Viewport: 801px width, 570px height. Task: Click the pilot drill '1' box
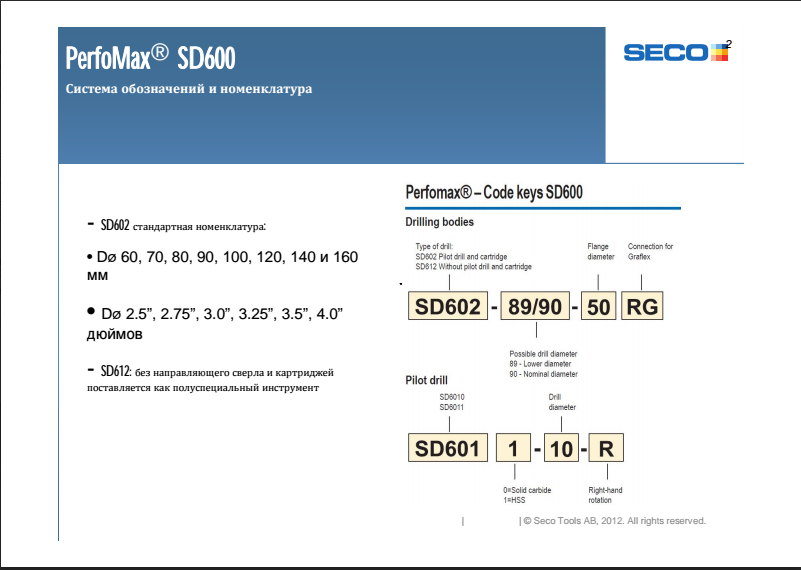pos(513,448)
